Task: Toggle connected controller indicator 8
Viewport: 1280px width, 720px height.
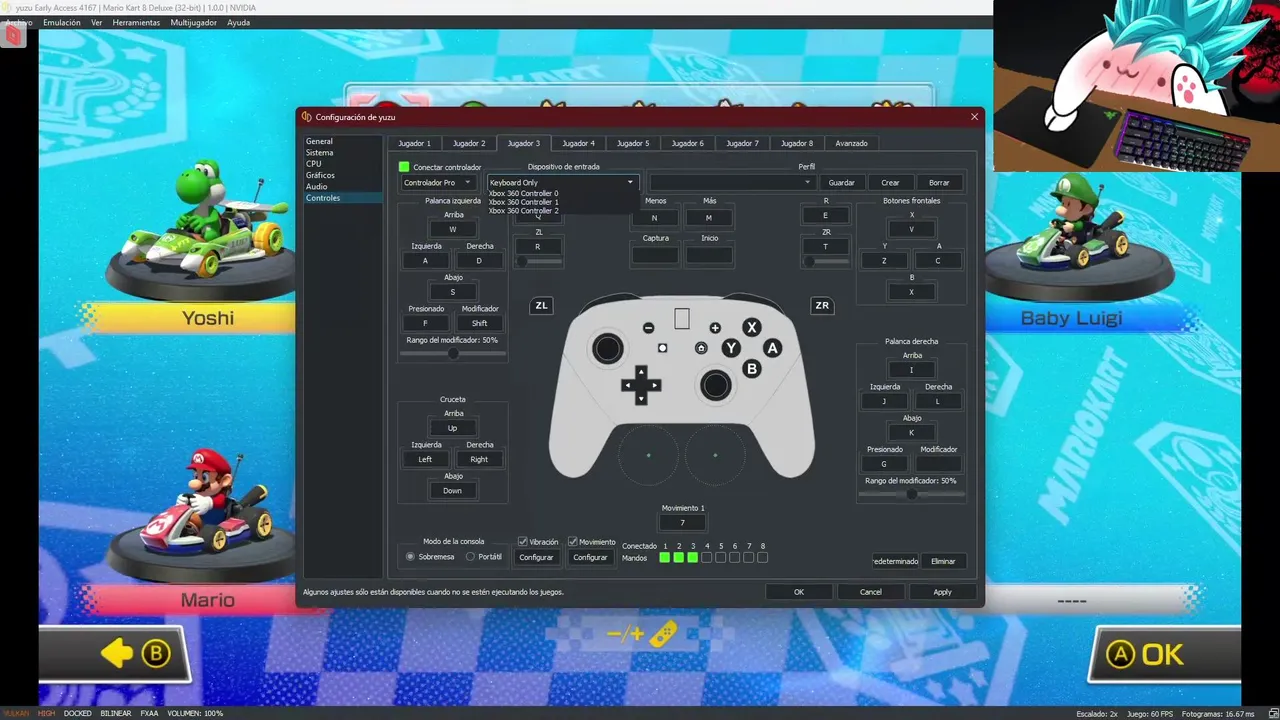Action: click(763, 557)
